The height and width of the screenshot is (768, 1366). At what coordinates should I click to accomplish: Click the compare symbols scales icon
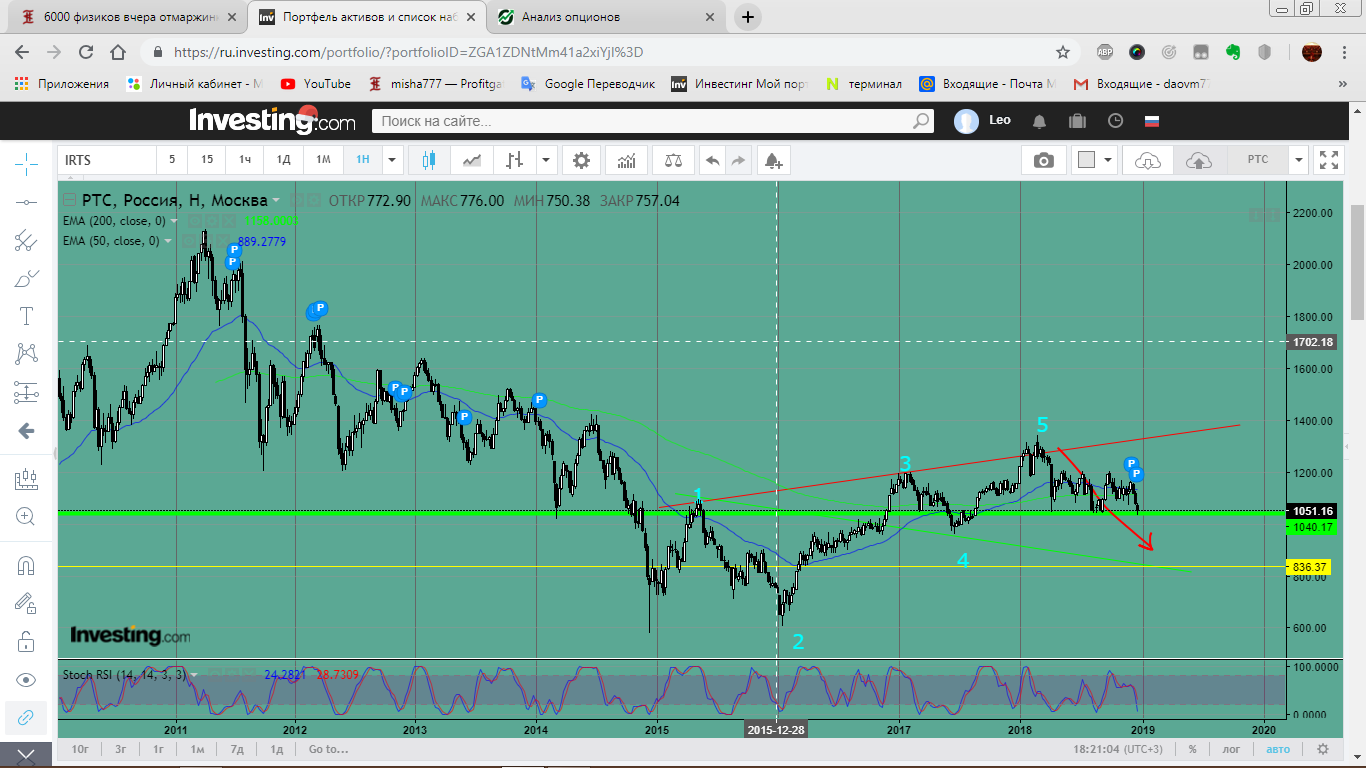click(x=675, y=160)
